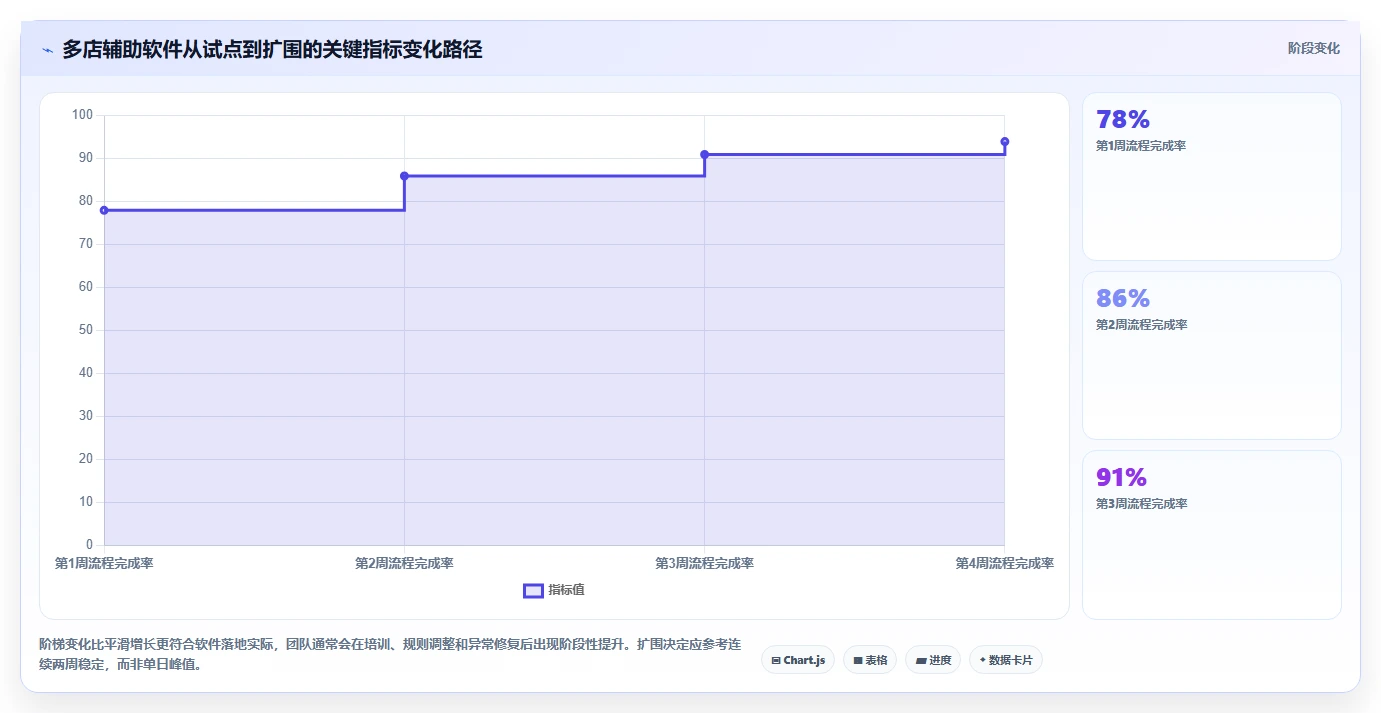Click the x-axis label 第3周流程完成率

pyautogui.click(x=704, y=564)
